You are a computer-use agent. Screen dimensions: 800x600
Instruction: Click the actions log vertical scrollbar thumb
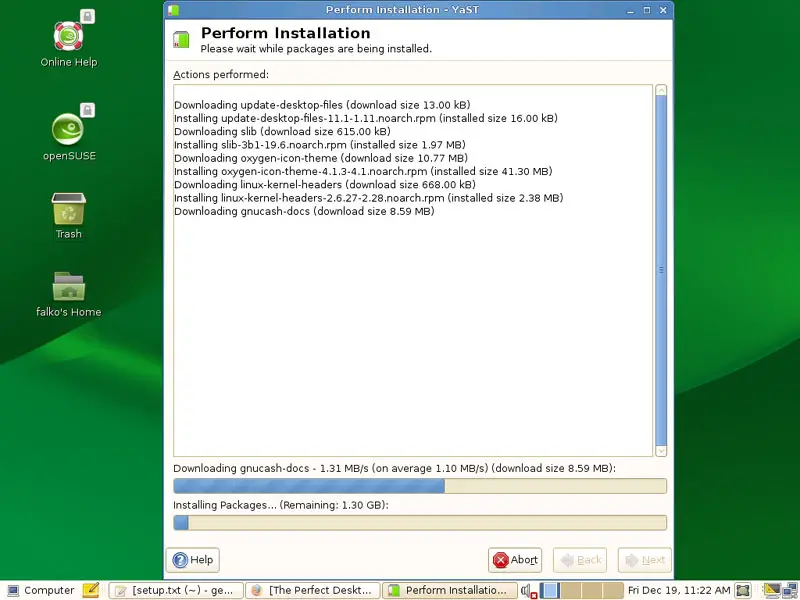pos(661,270)
